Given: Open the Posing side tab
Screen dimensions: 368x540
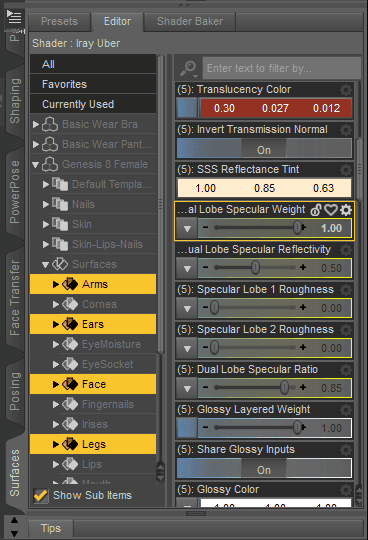Looking at the screenshot, I should pos(15,392).
